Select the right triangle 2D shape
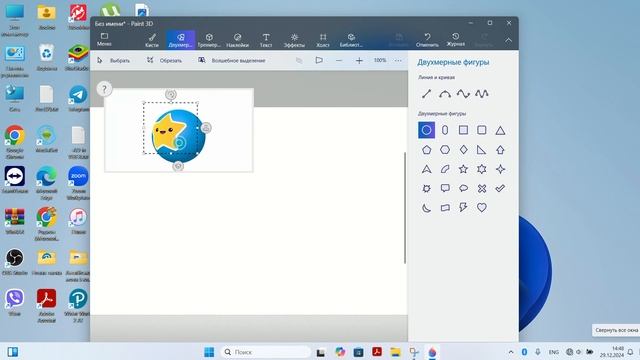640x360 pixels. (x=482, y=150)
